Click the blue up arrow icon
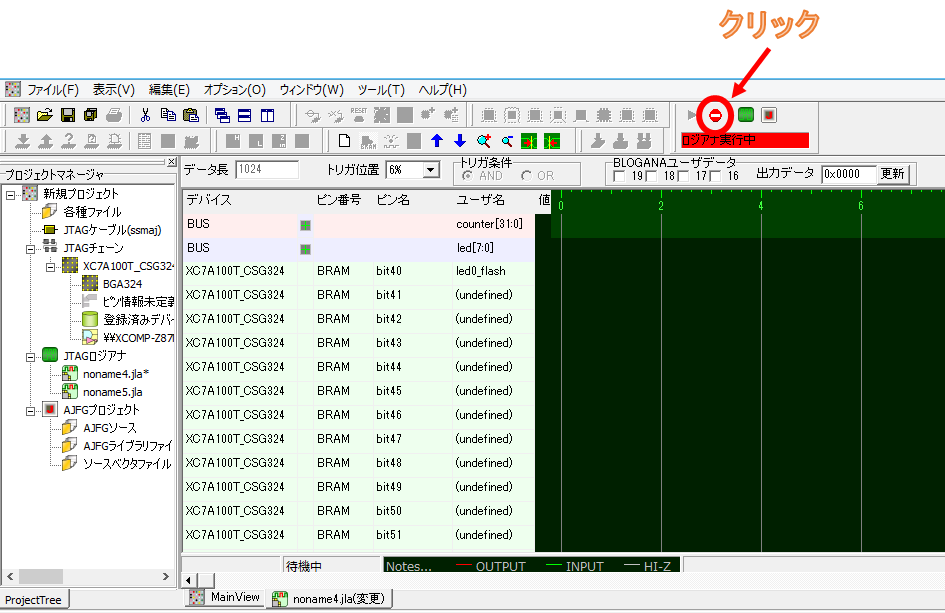This screenshot has width=945, height=613. click(x=436, y=141)
